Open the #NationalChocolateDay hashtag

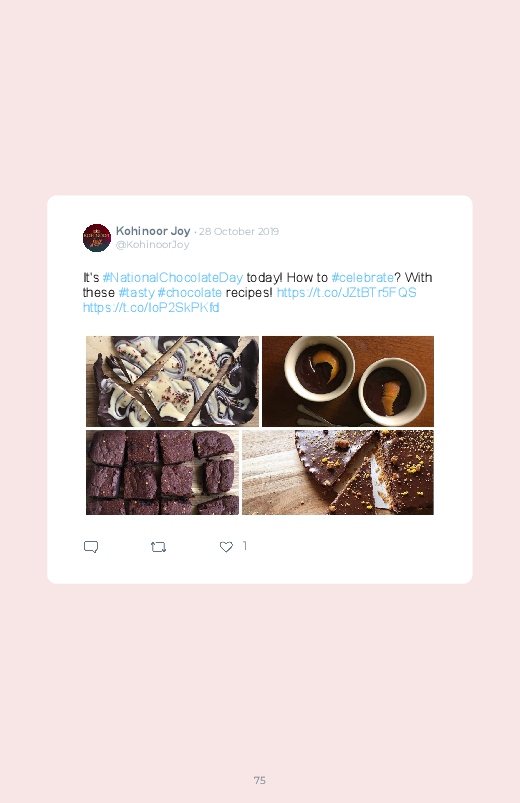coord(173,278)
